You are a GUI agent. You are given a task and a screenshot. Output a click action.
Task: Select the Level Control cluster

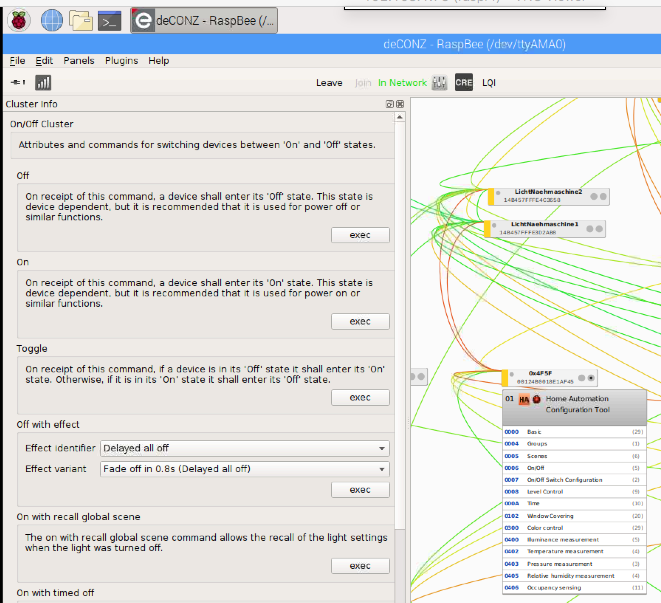point(574,492)
